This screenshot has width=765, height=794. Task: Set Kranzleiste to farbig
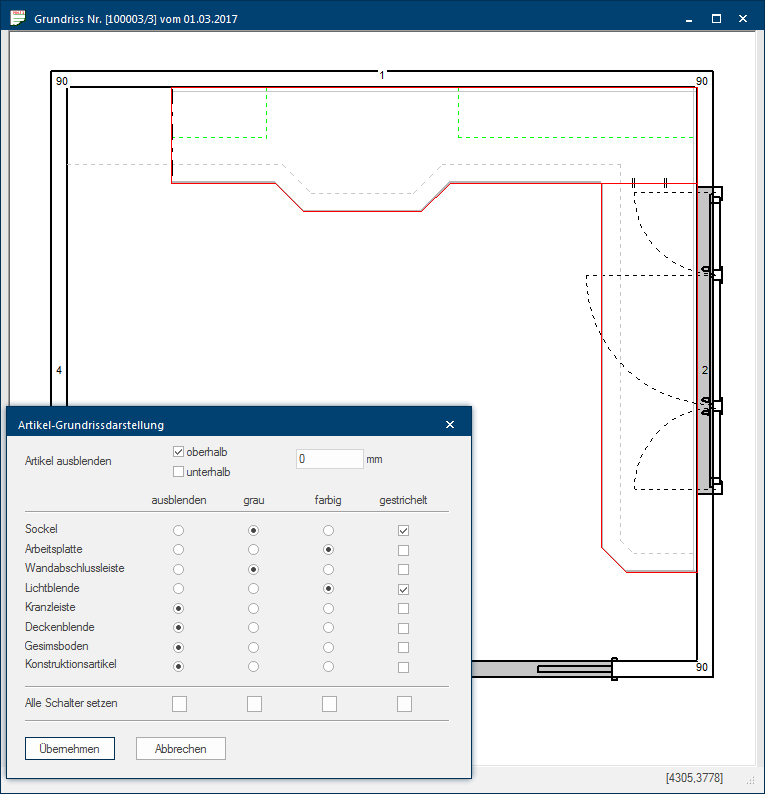pos(329,608)
